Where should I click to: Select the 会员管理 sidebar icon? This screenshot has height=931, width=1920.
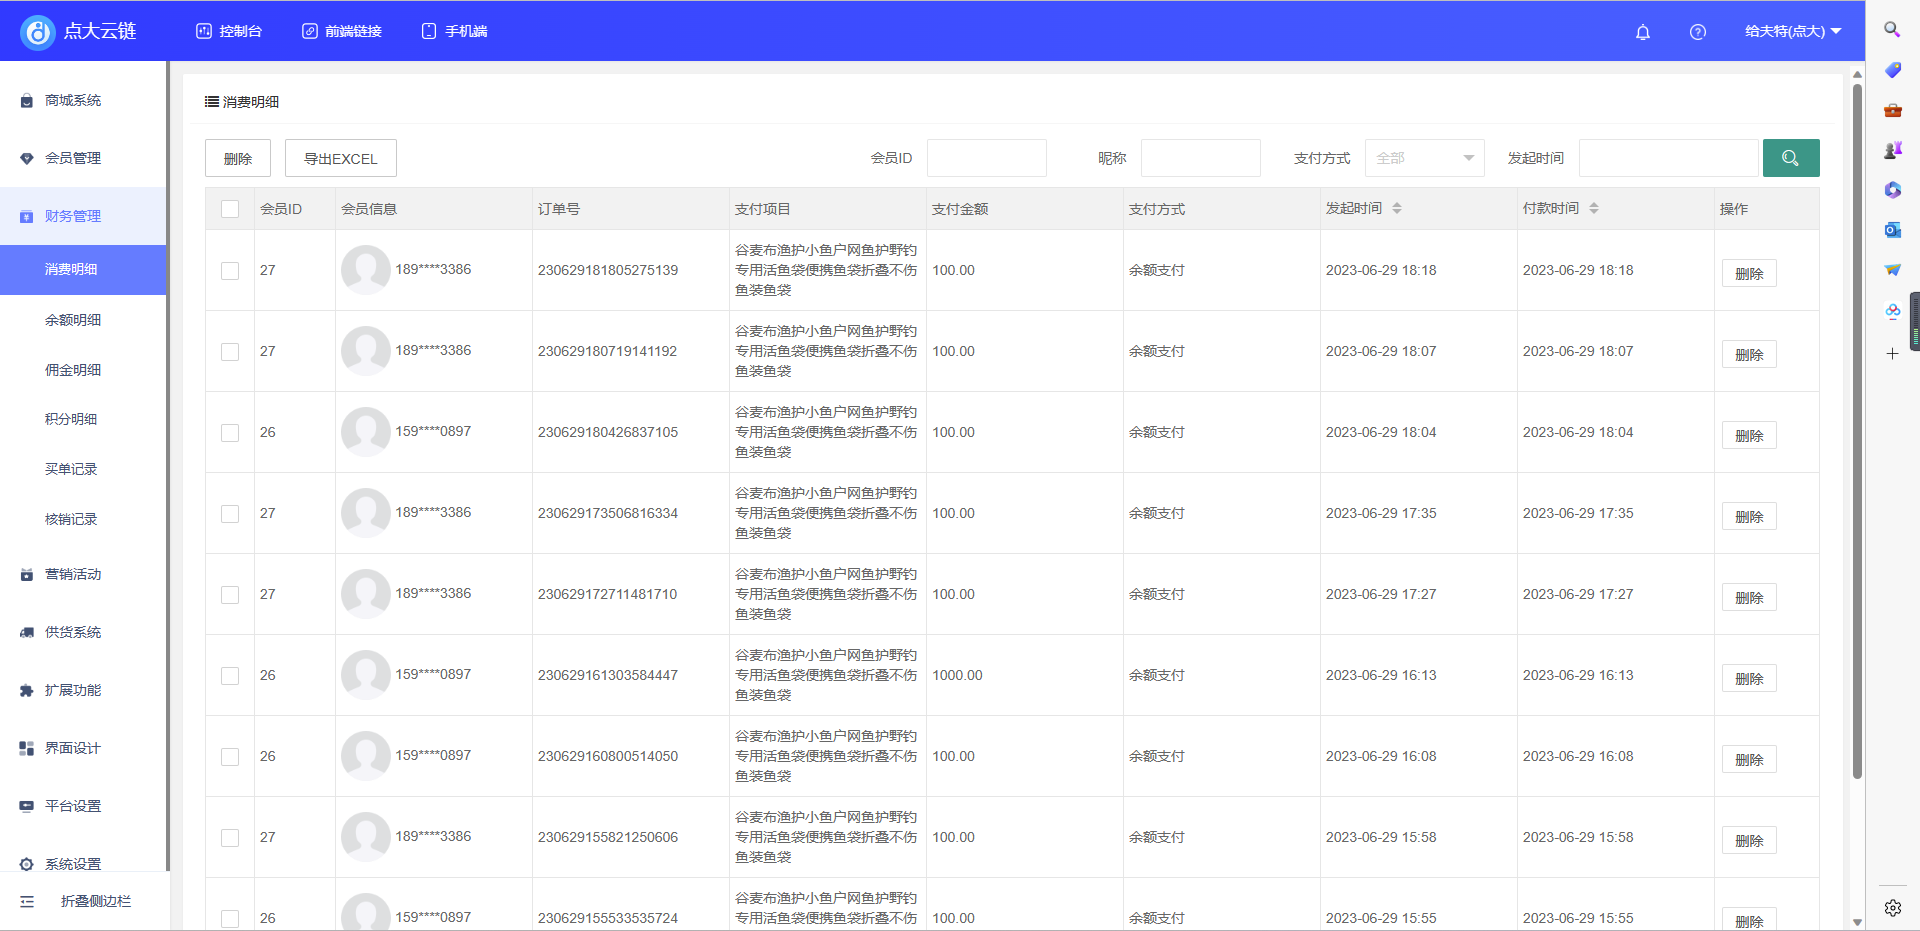(26, 157)
